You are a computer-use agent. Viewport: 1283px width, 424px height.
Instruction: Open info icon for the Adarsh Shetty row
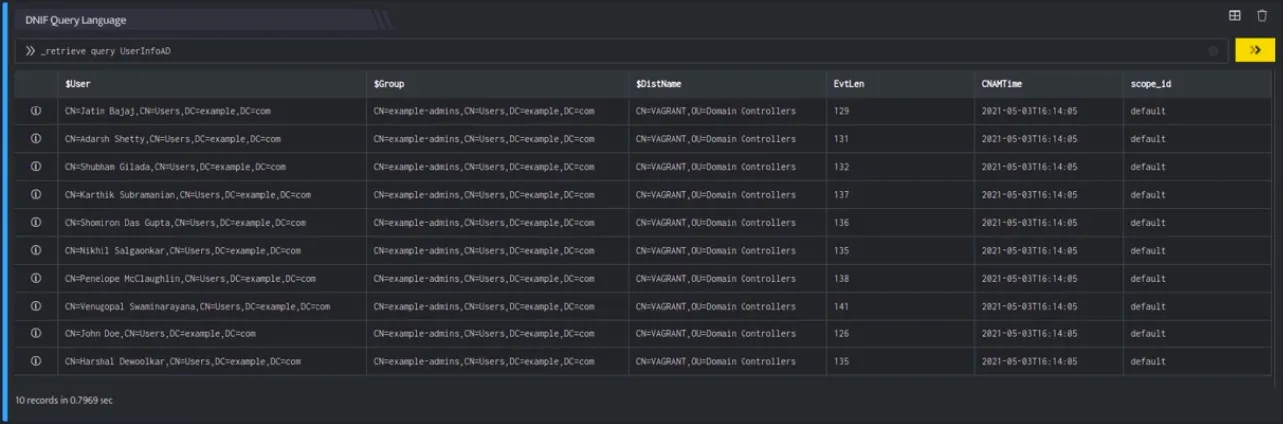[x=36, y=139]
